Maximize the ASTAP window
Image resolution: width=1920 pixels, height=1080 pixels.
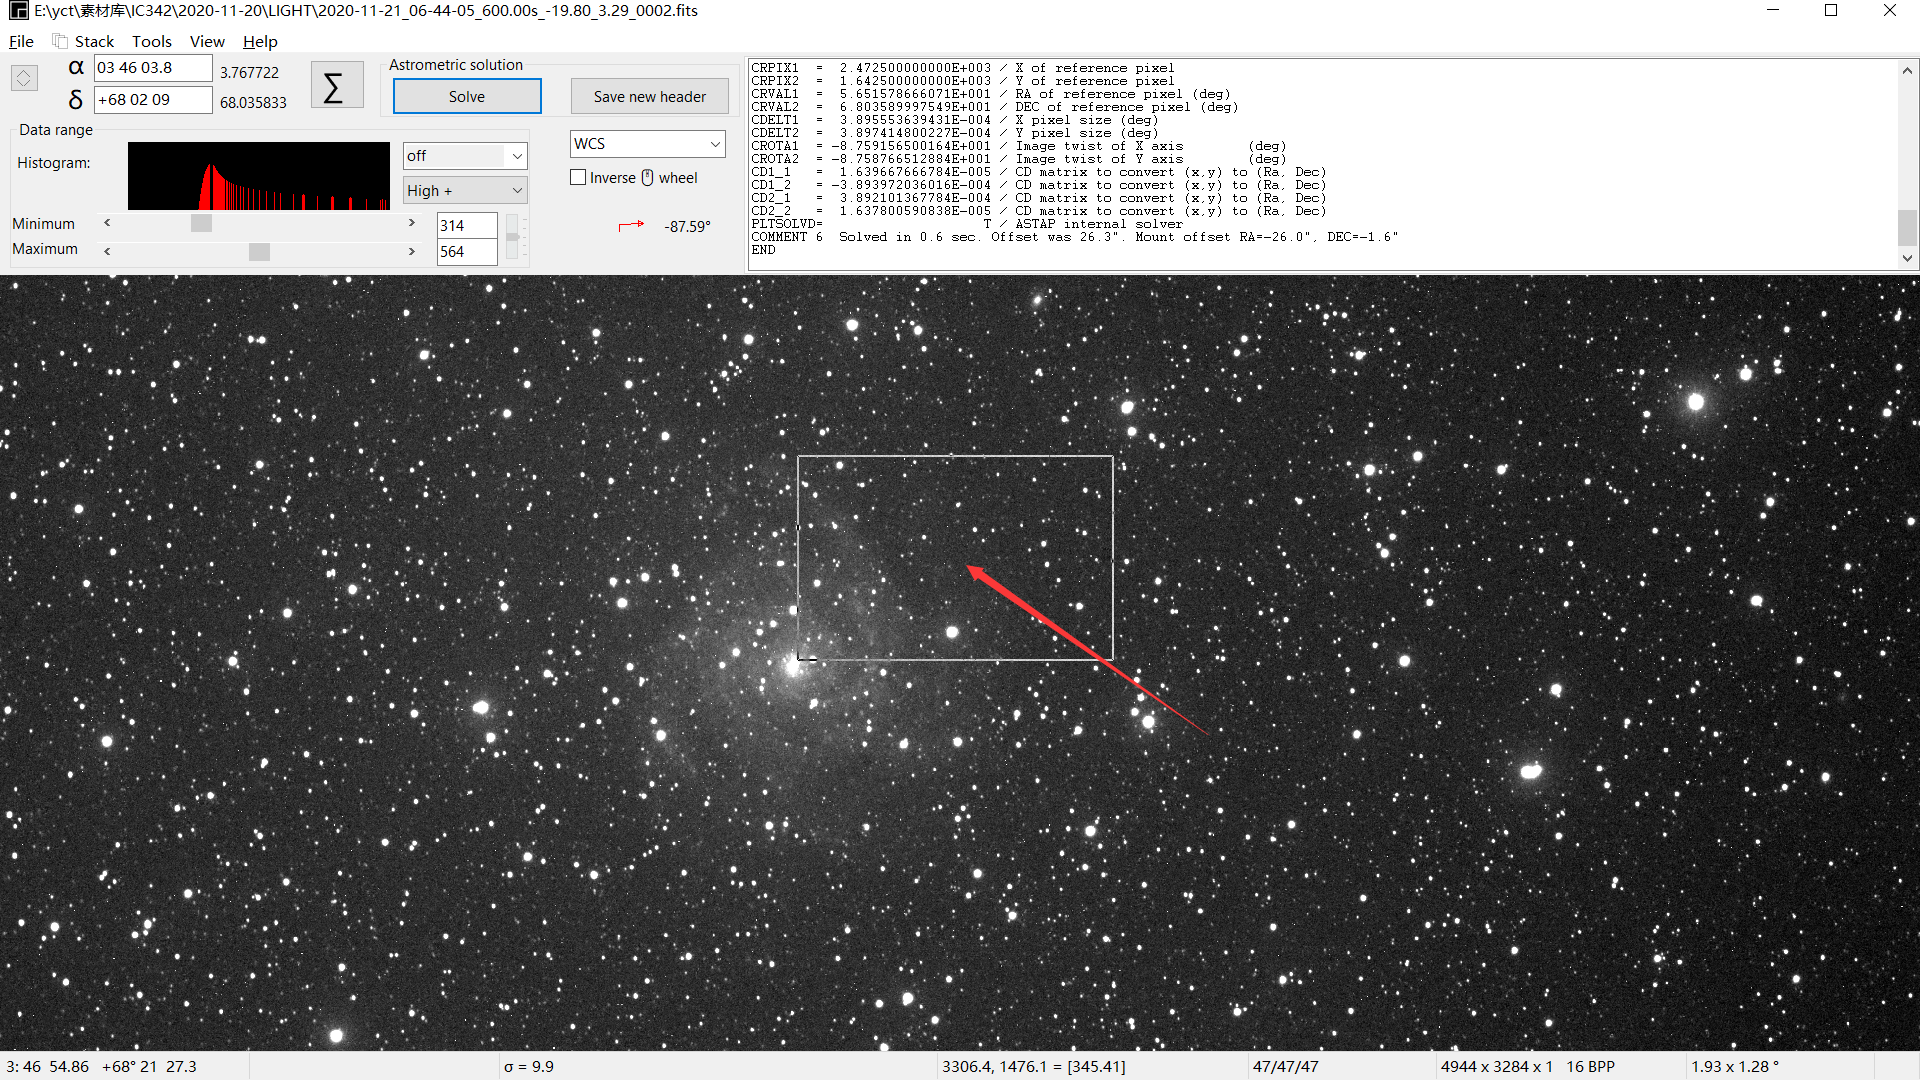[1831, 11]
